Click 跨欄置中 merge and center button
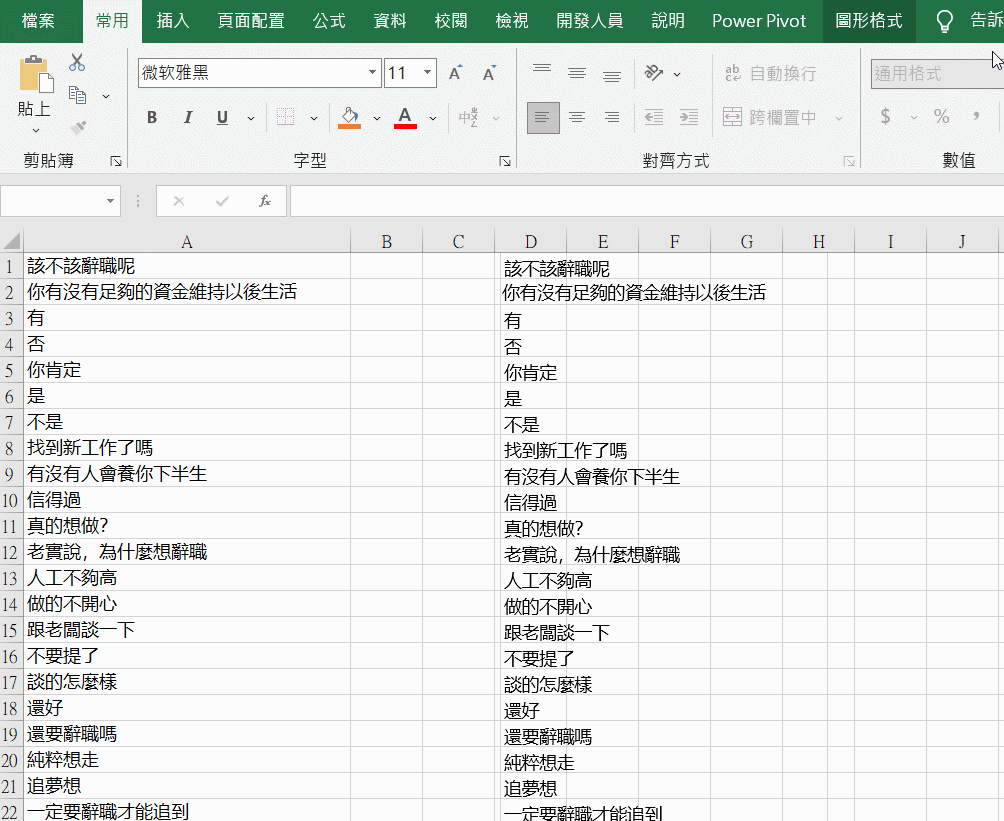Screen dimensions: 1004x821 [x=770, y=117]
